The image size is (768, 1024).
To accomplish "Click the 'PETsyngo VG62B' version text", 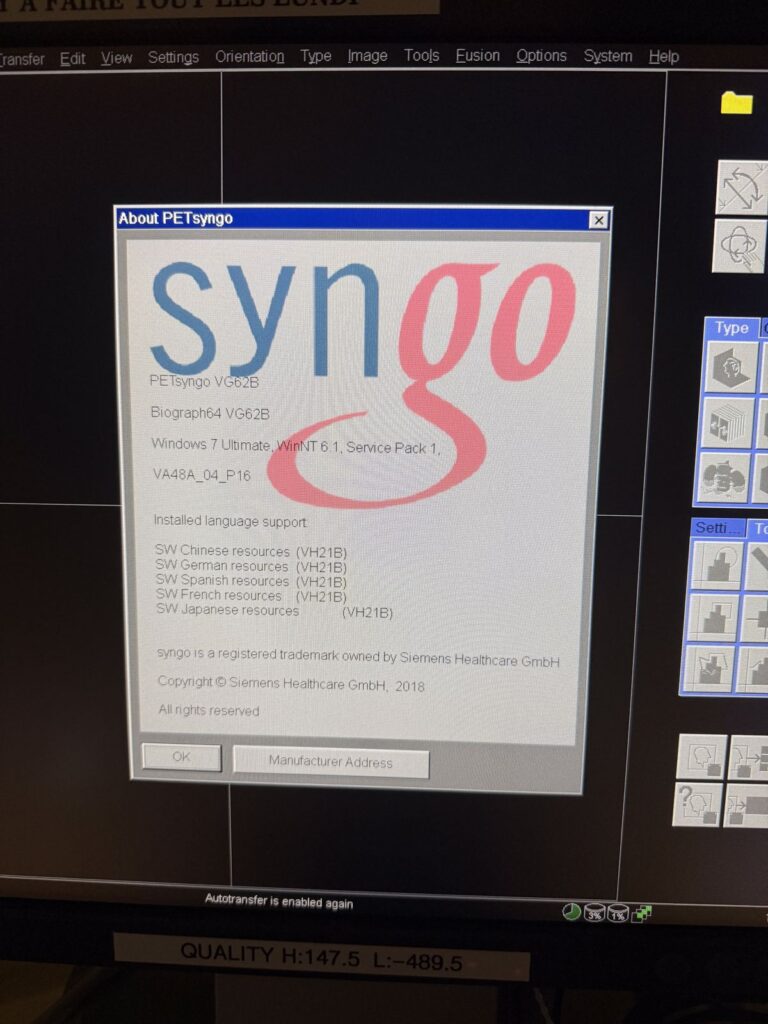I will tap(204, 381).
